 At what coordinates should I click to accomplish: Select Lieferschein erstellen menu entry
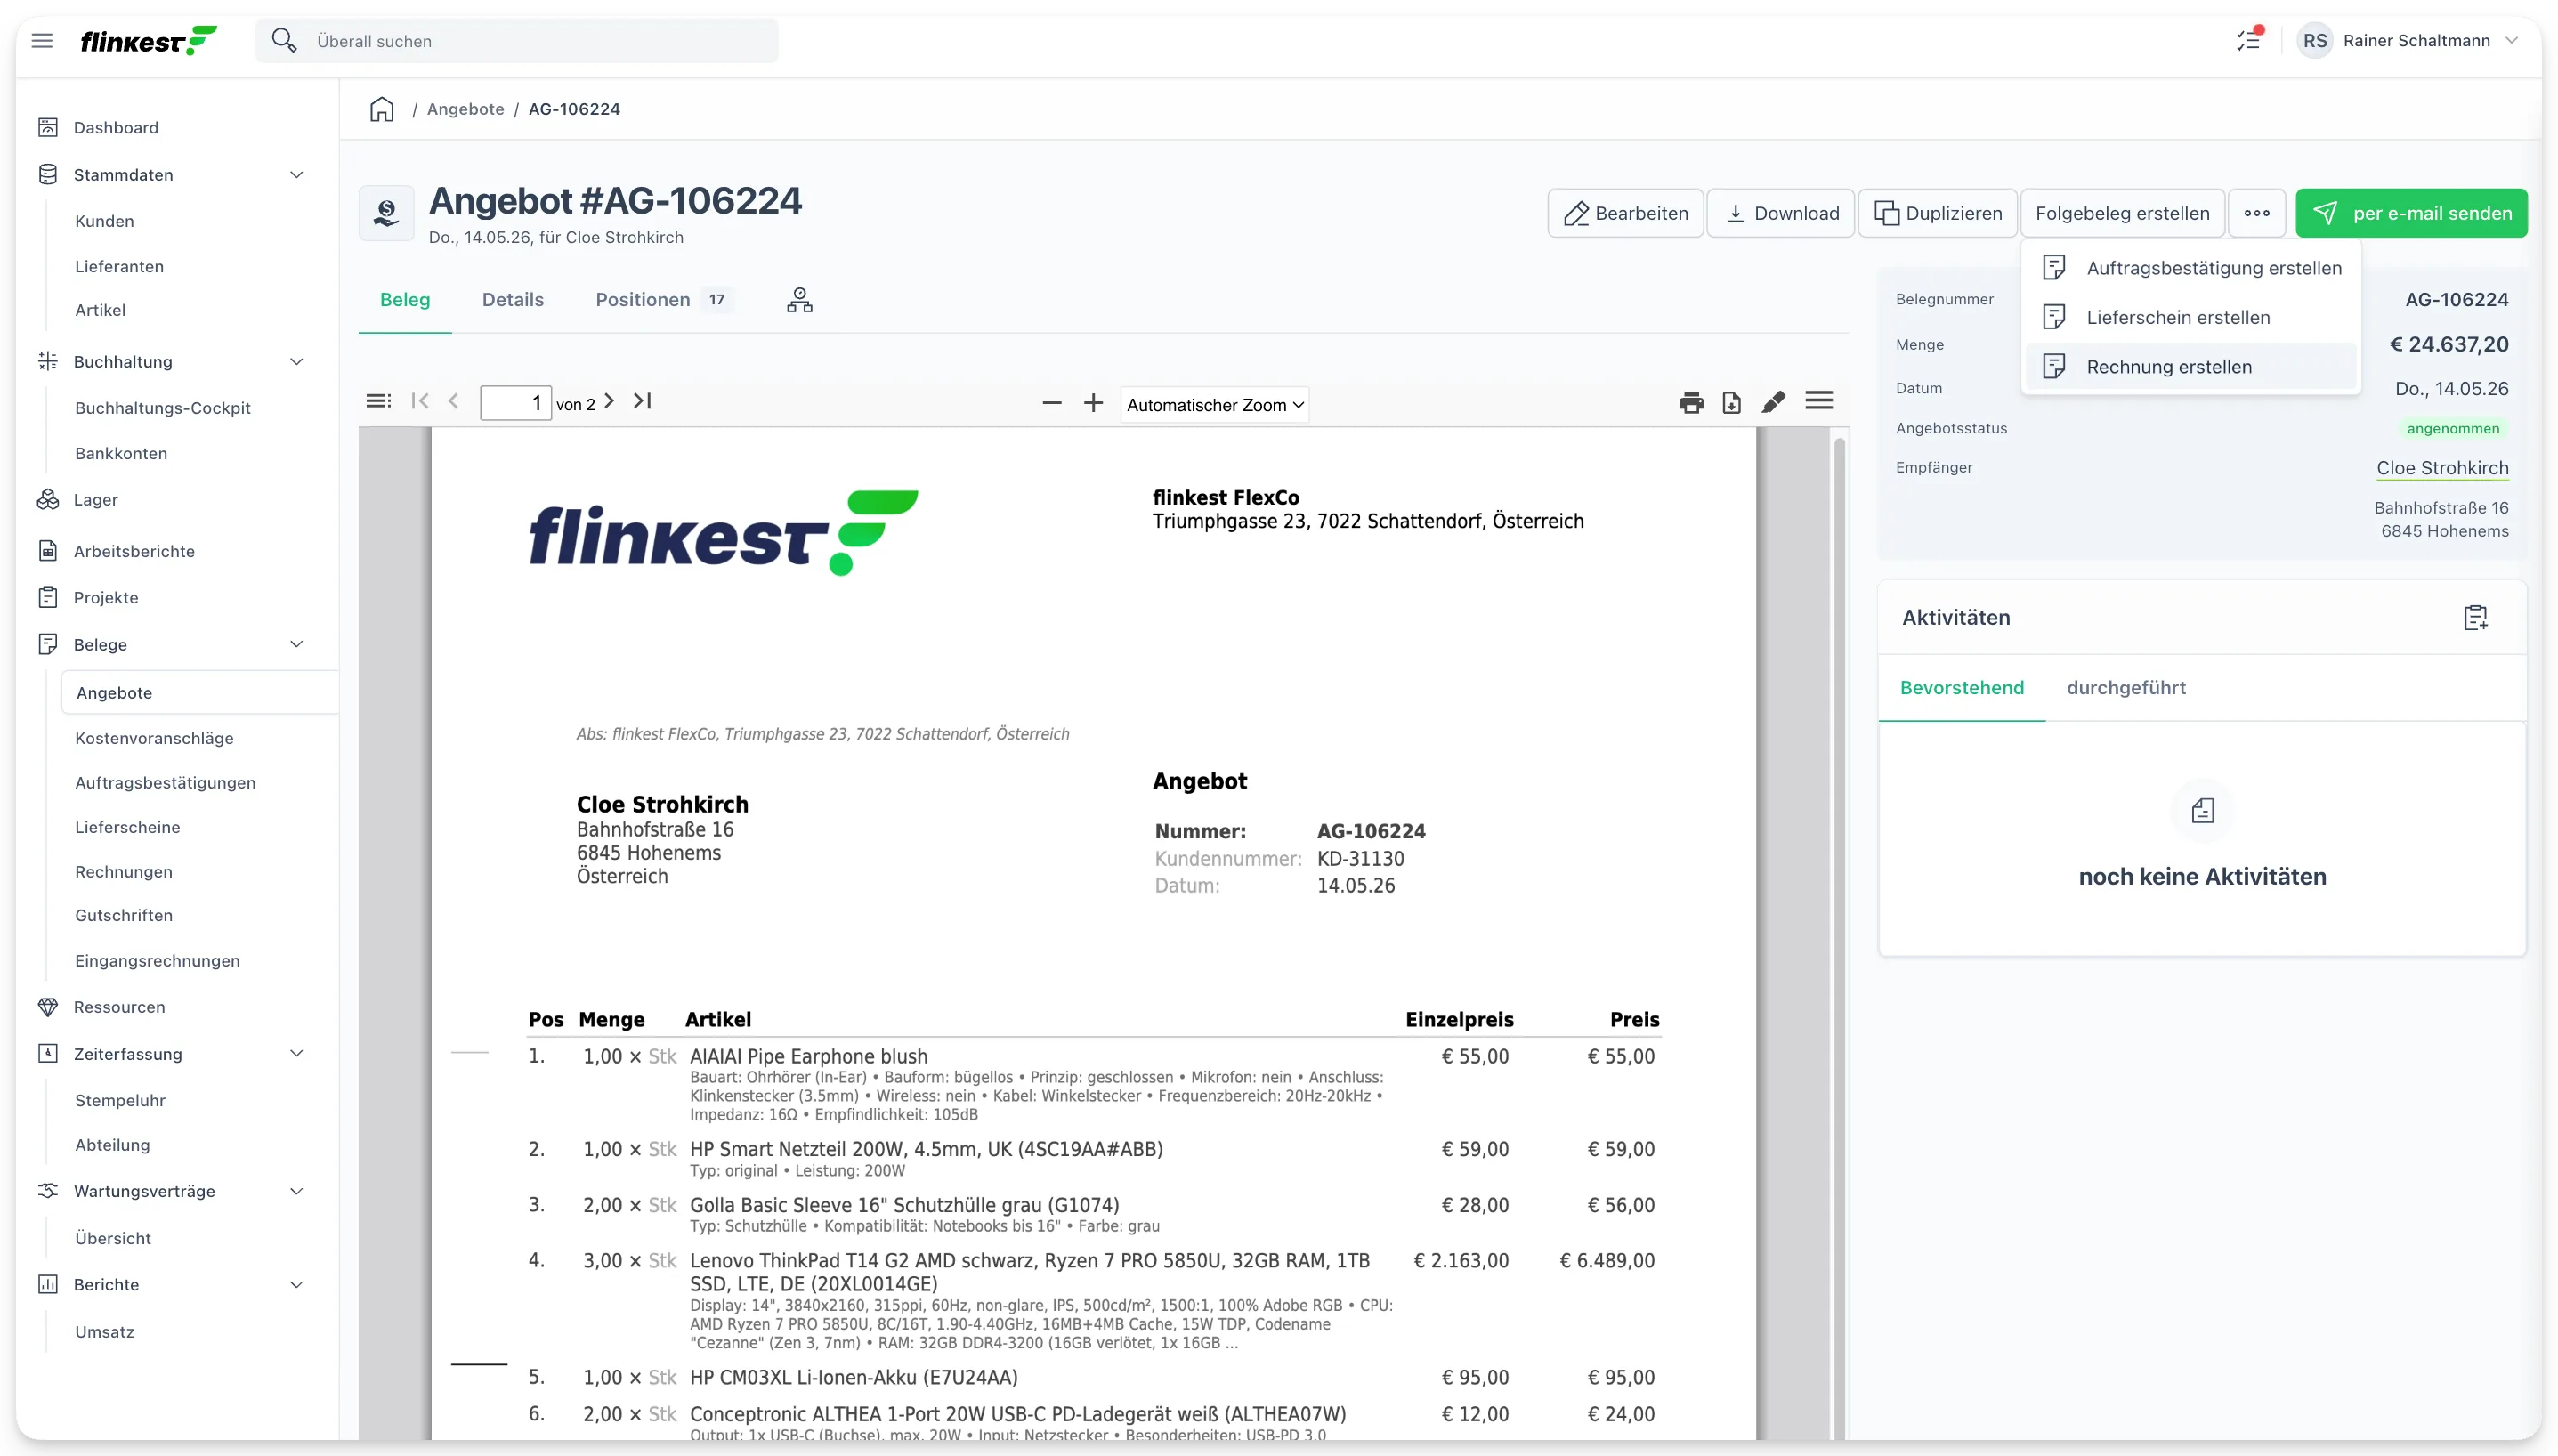coord(2192,317)
